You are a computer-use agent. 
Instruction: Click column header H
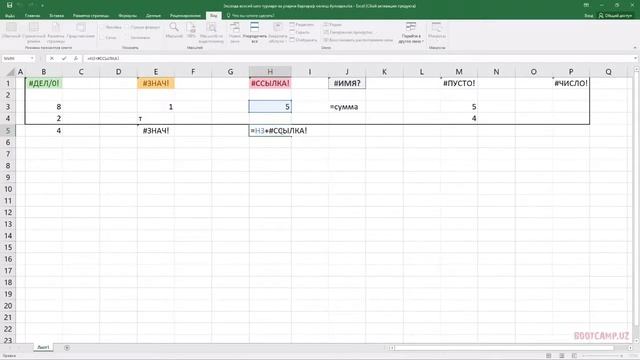coord(270,72)
